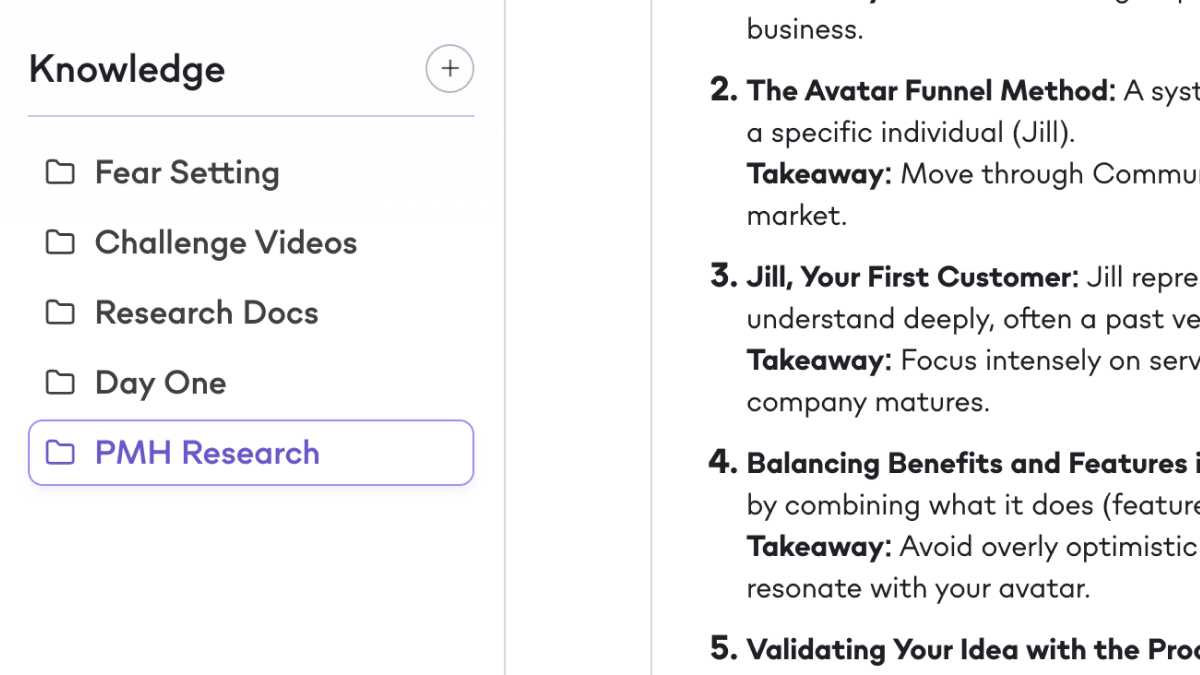Click the Challenge Videos folder icon
The width and height of the screenshot is (1200, 675).
pos(60,243)
